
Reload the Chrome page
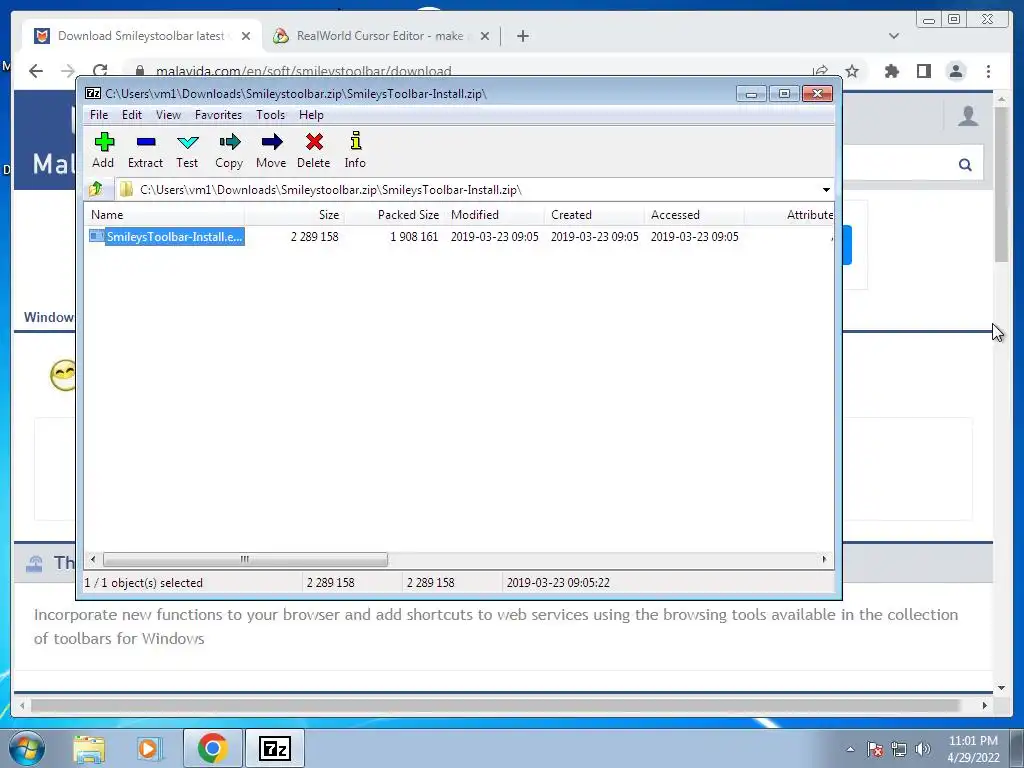click(x=100, y=71)
